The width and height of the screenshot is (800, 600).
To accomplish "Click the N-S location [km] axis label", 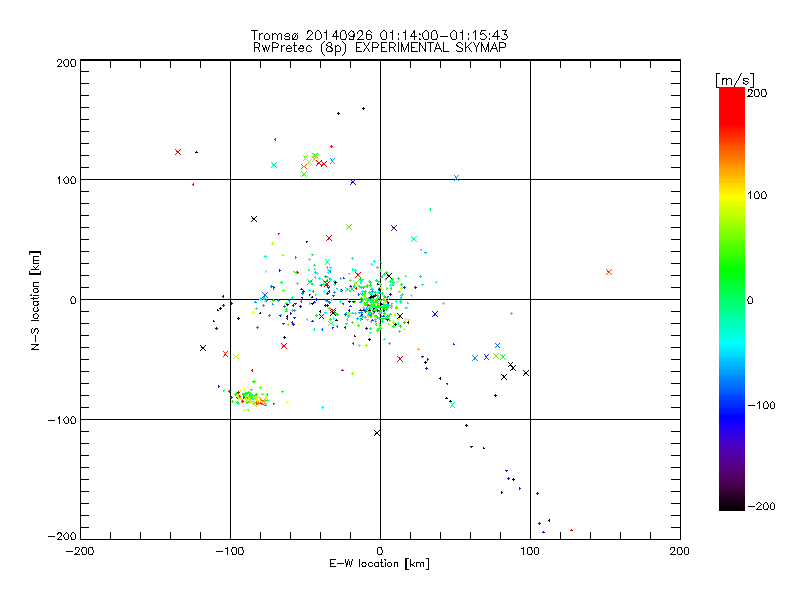I will (x=36, y=299).
